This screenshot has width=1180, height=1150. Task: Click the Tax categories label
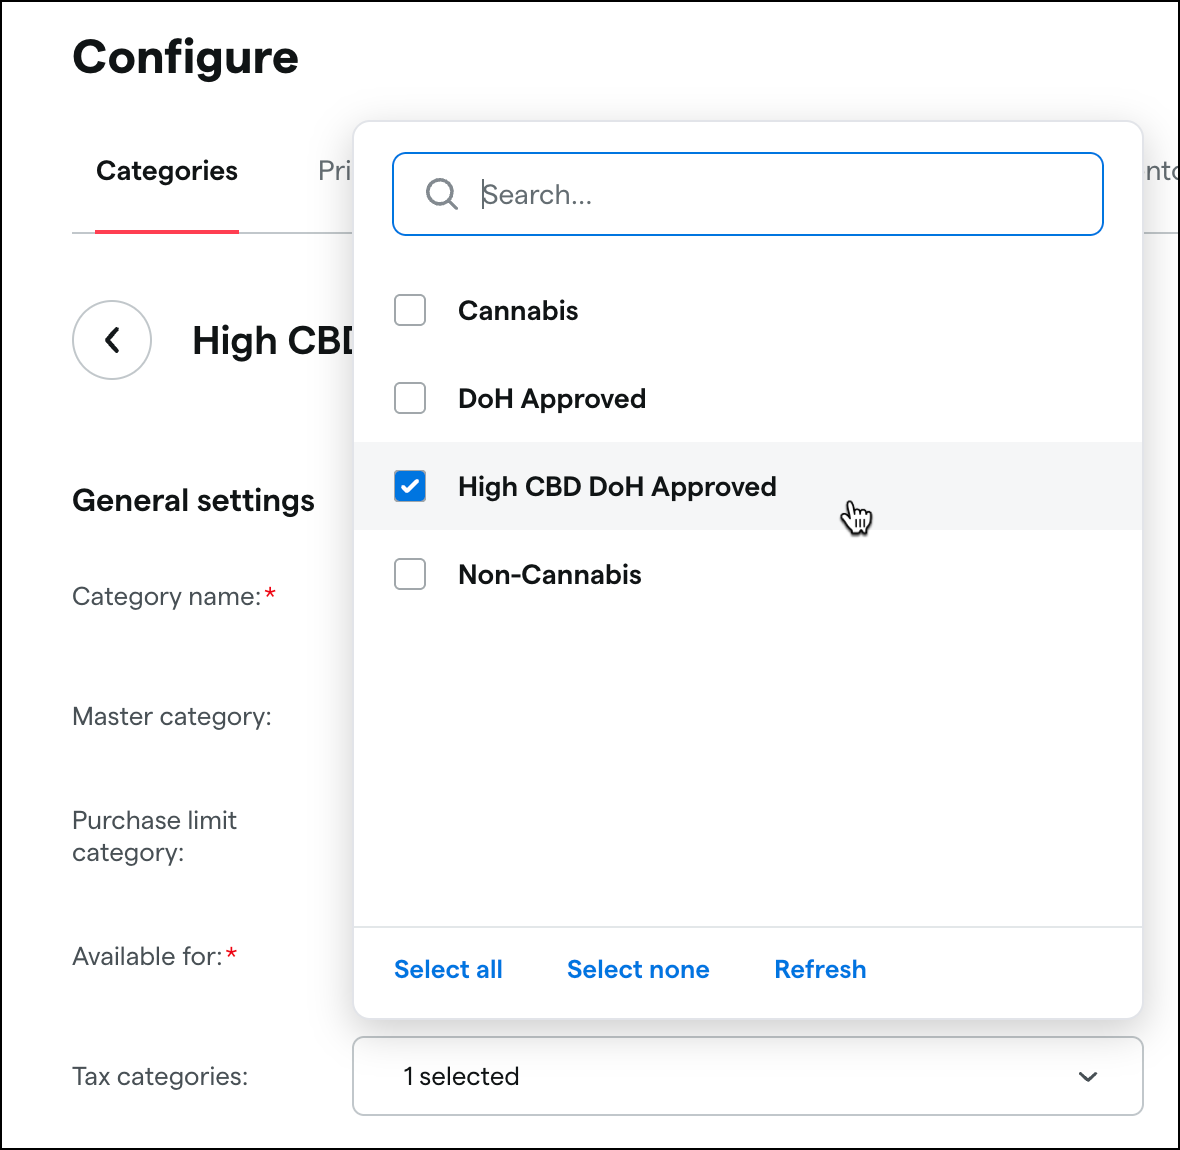160,1076
